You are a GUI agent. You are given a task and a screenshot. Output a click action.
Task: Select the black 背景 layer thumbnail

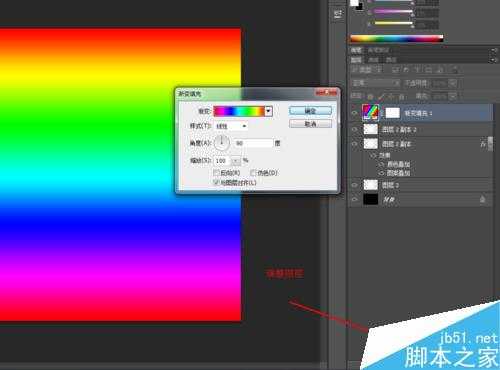coord(371,199)
